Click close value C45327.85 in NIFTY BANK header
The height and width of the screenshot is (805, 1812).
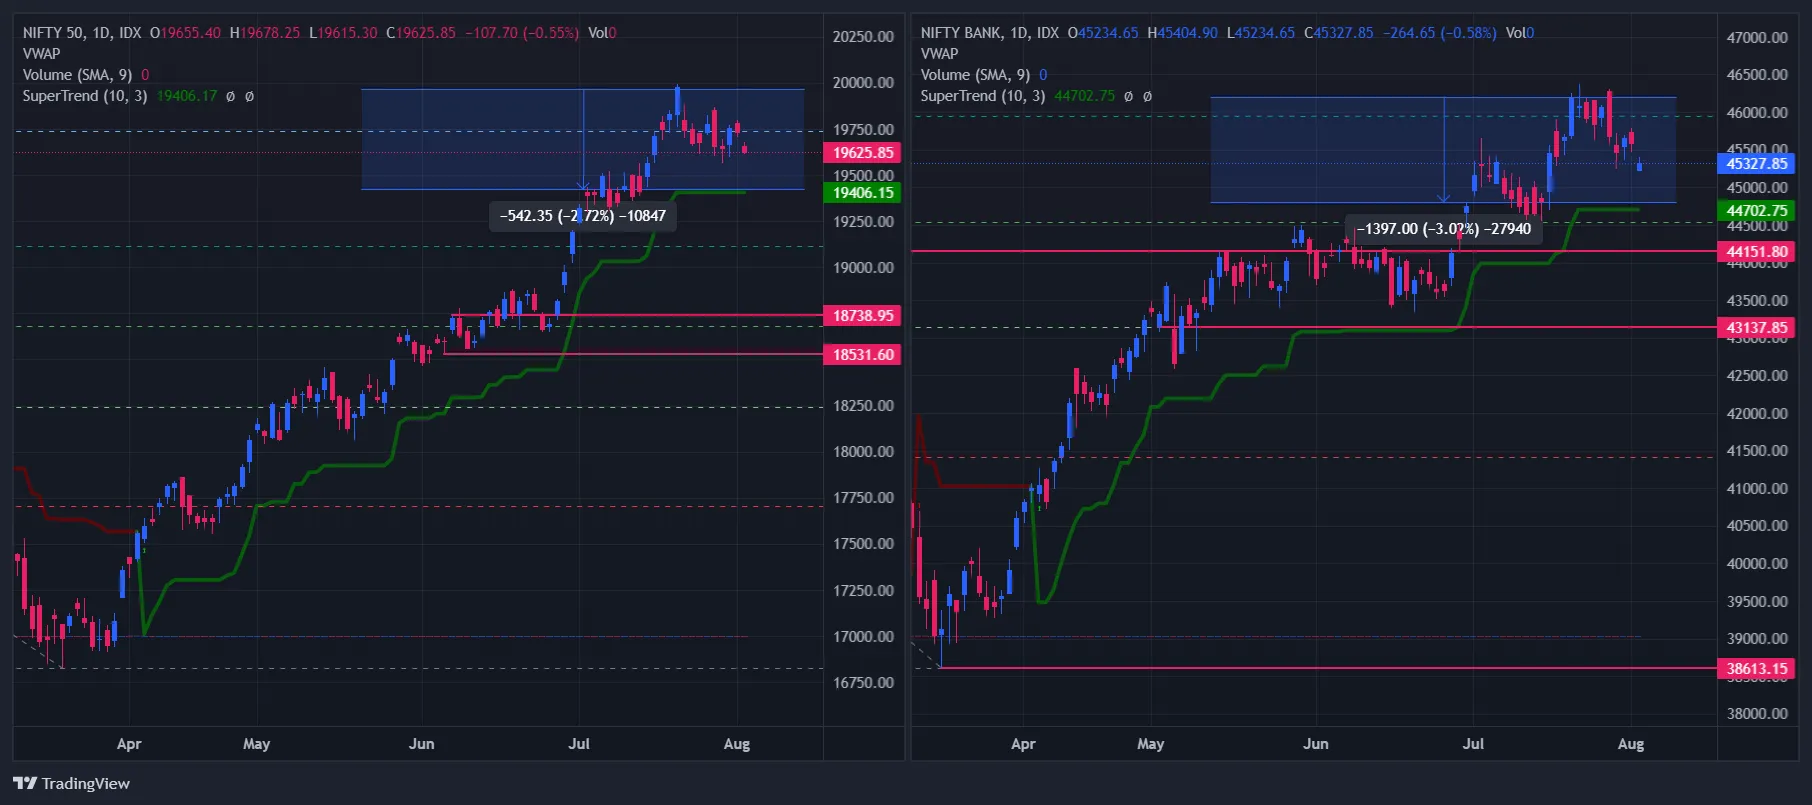(1339, 33)
